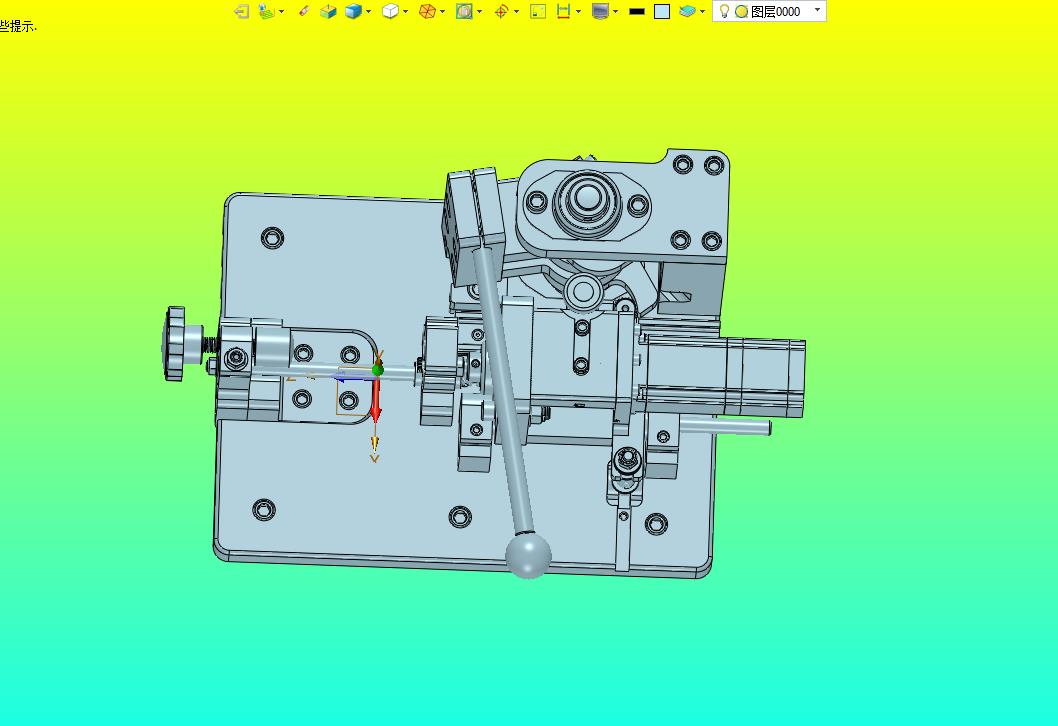Viewport: 1058px width, 726px height.
Task: Select the eraser tool icon
Action: (304, 11)
